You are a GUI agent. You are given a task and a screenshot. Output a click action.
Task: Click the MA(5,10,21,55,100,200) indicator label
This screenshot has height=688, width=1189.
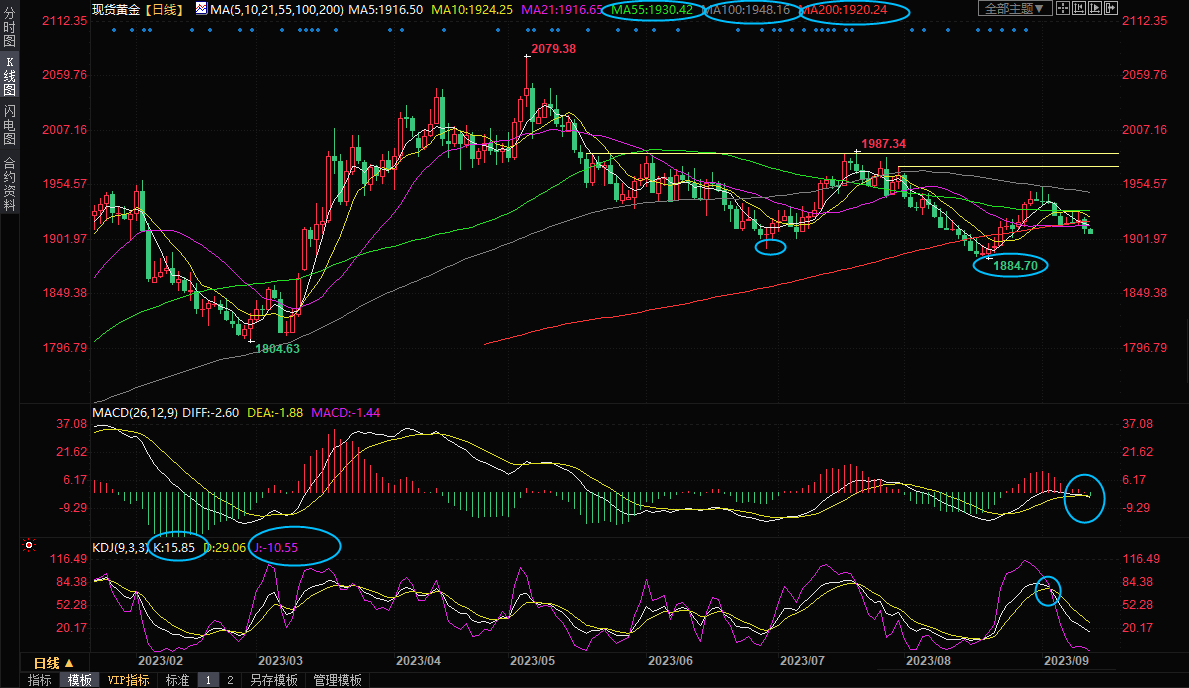pos(277,10)
